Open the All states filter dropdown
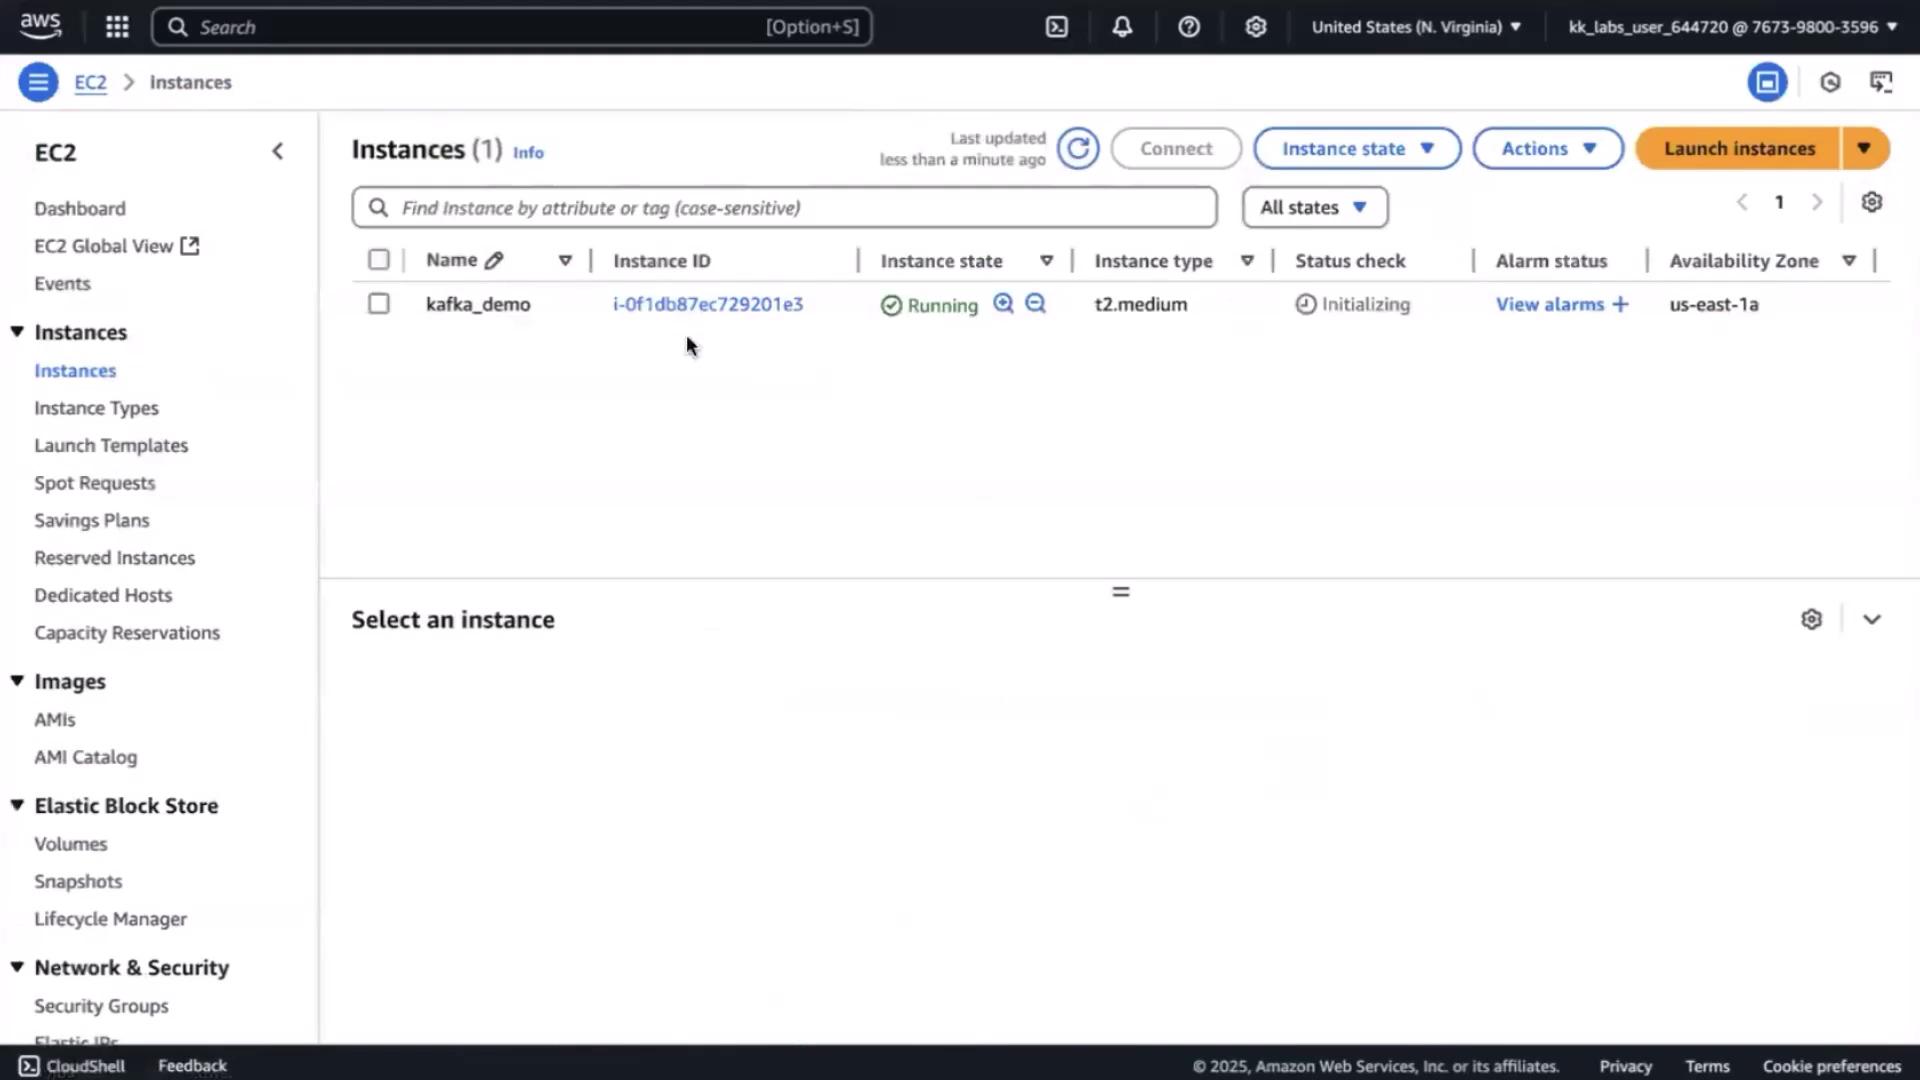Viewport: 1920px width, 1080px height. (1314, 208)
